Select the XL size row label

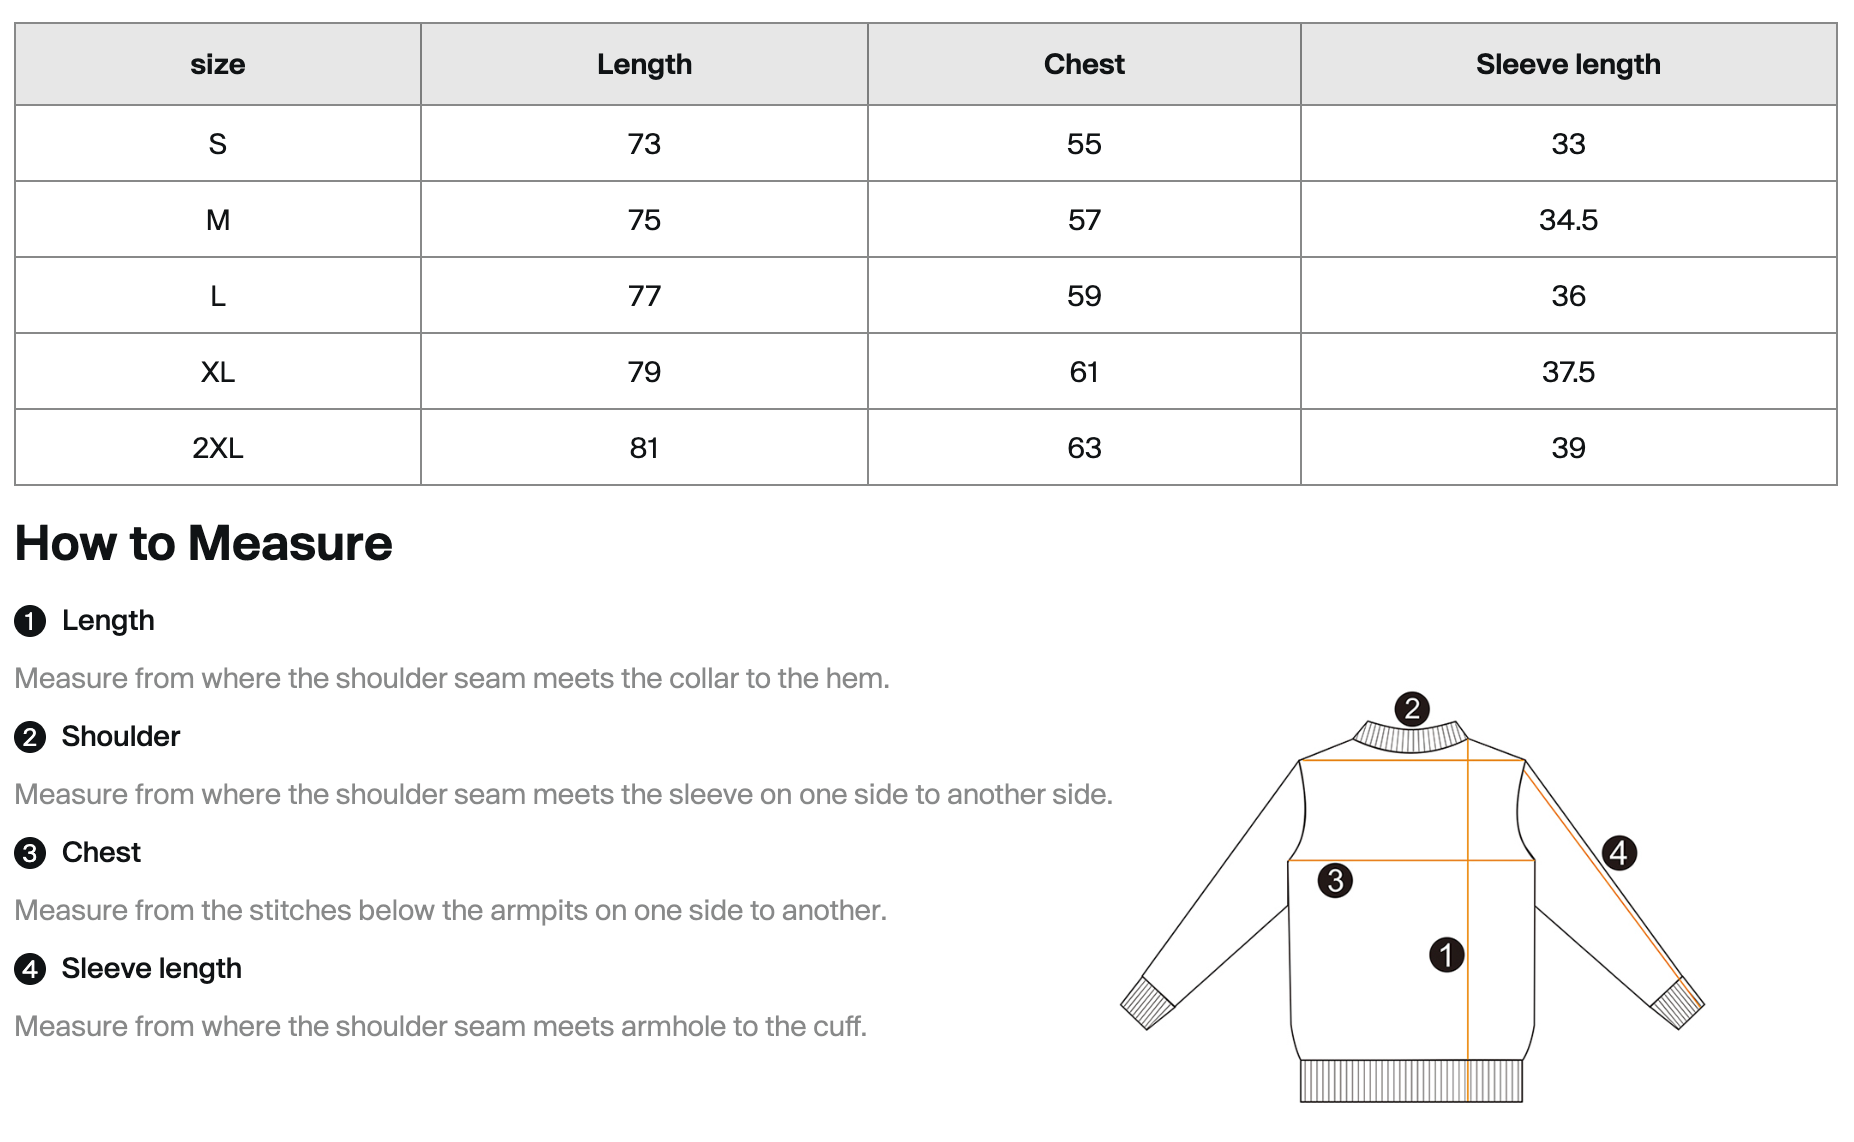click(217, 372)
